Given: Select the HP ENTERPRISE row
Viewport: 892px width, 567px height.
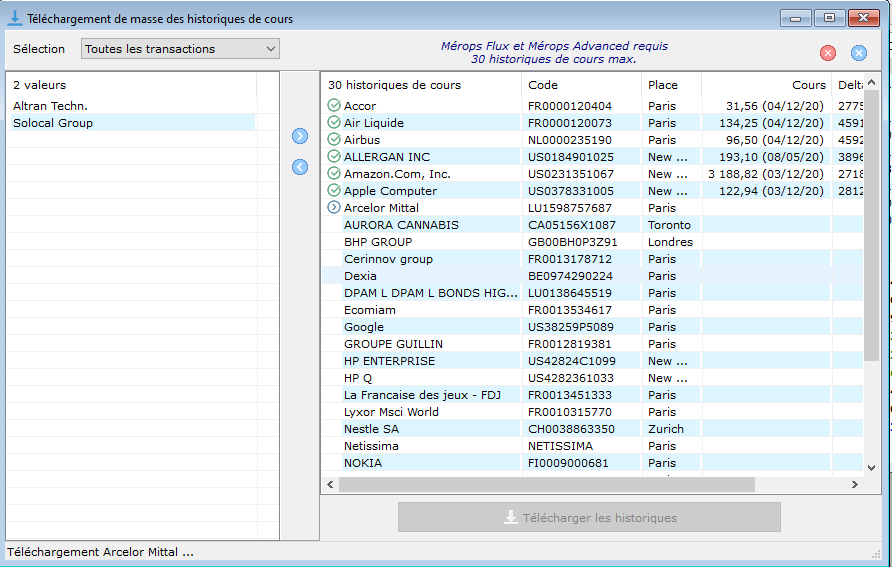Looking at the screenshot, I should coord(593,361).
